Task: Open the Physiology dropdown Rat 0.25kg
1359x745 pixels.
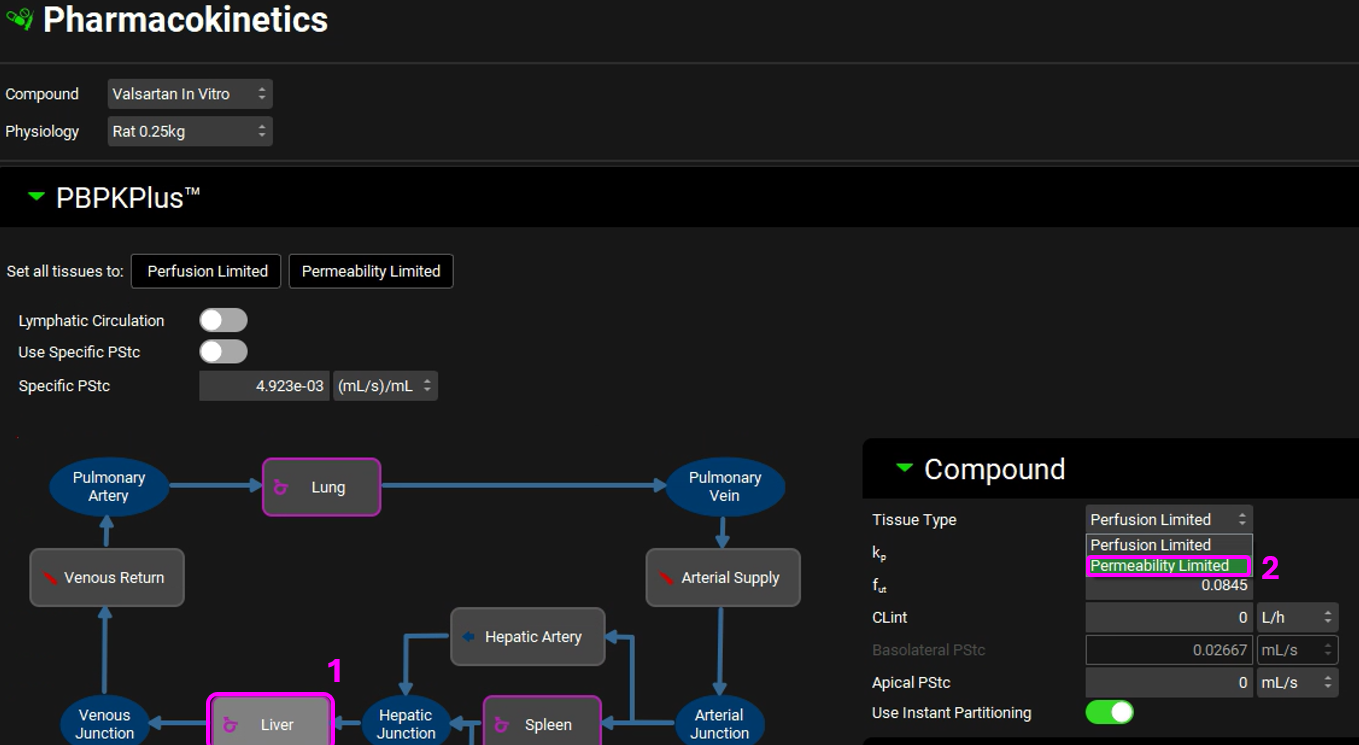Action: pyautogui.click(x=189, y=131)
